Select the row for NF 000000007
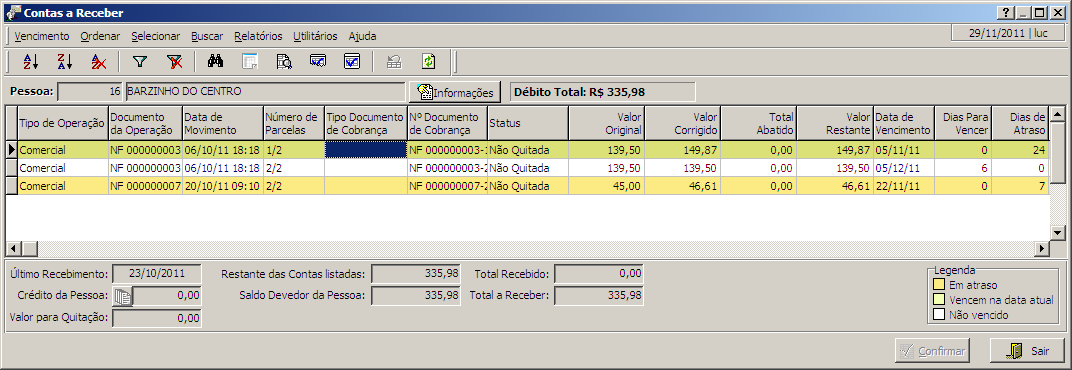1072x370 pixels. pyautogui.click(x=527, y=185)
